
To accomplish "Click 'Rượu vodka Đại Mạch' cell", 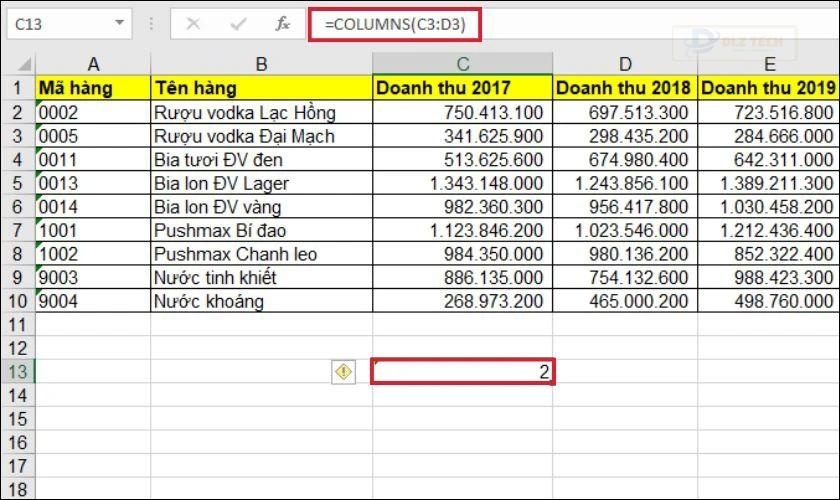I will [x=261, y=136].
